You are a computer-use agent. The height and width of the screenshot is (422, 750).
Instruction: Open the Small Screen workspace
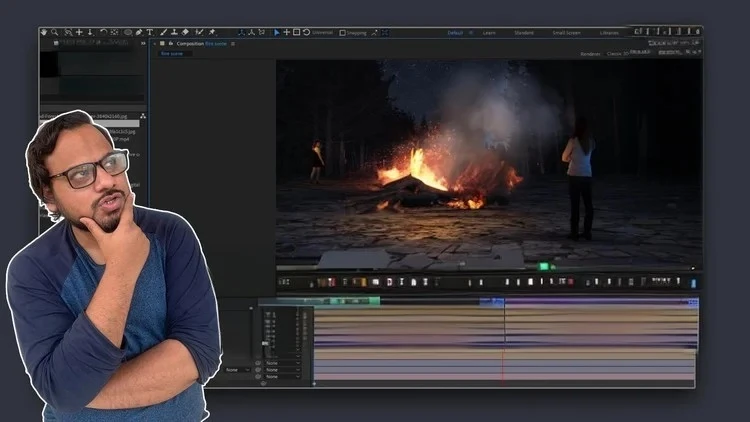tap(566, 32)
